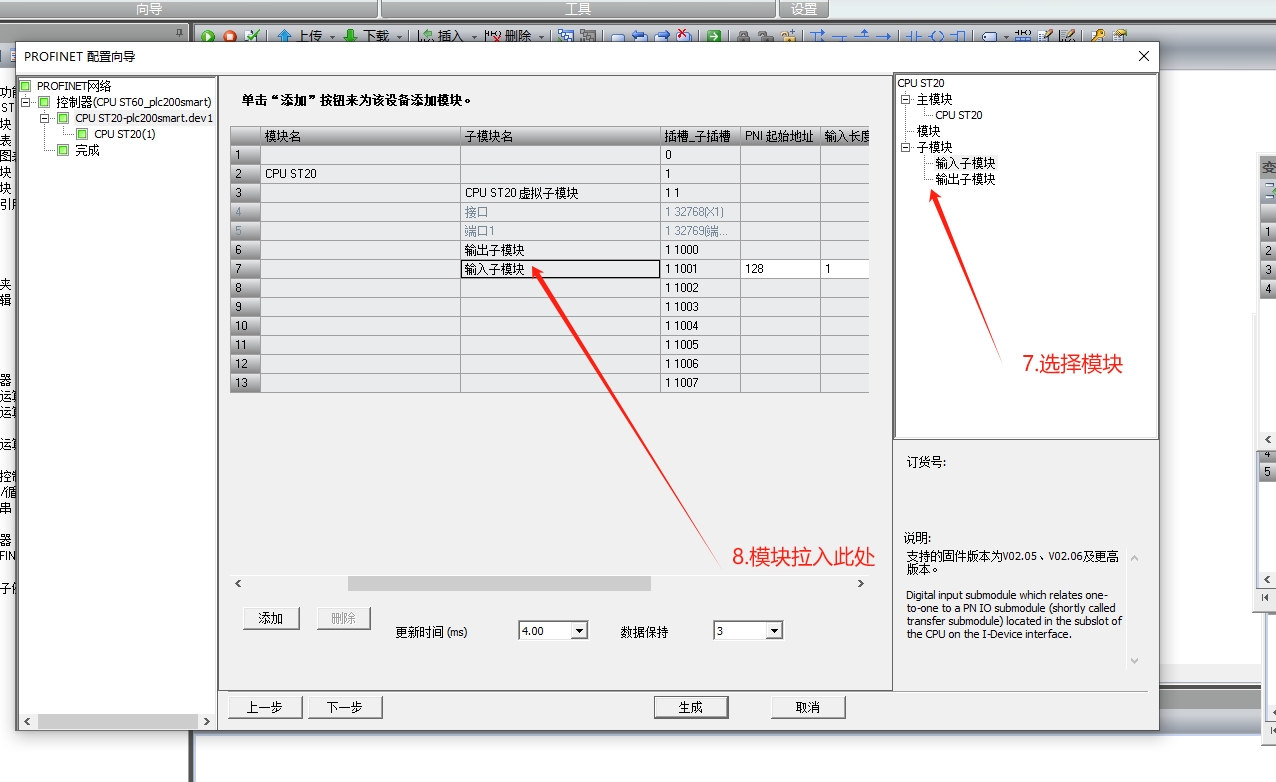The height and width of the screenshot is (782, 1276).
Task: Collapse the 控制器(CPU ST60_plc200smart) tree node
Action: pos(26,102)
